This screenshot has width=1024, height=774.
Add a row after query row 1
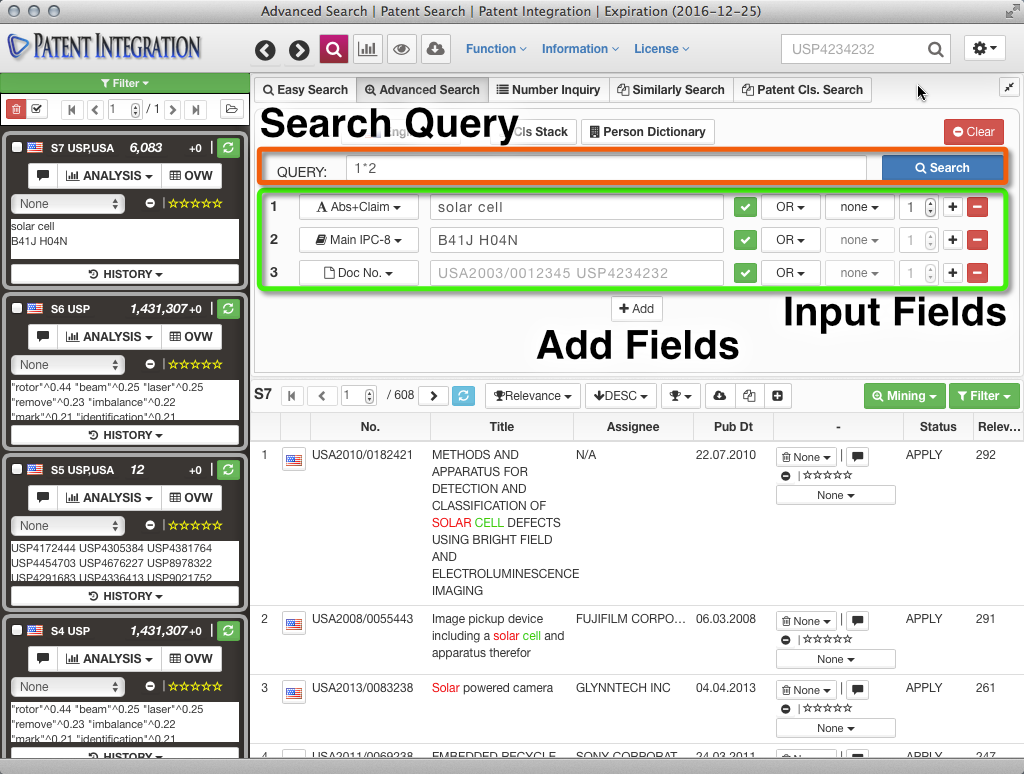tap(953, 207)
